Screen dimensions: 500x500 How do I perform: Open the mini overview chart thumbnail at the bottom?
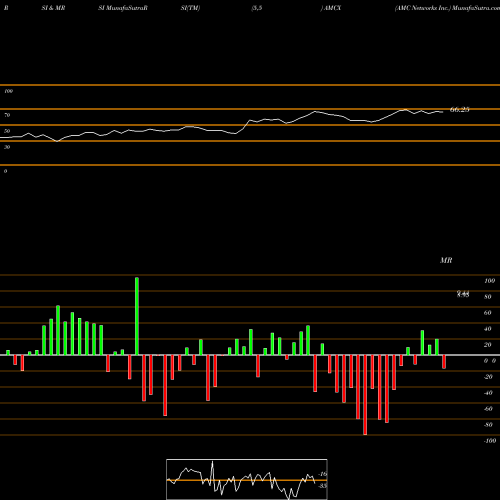point(247,479)
